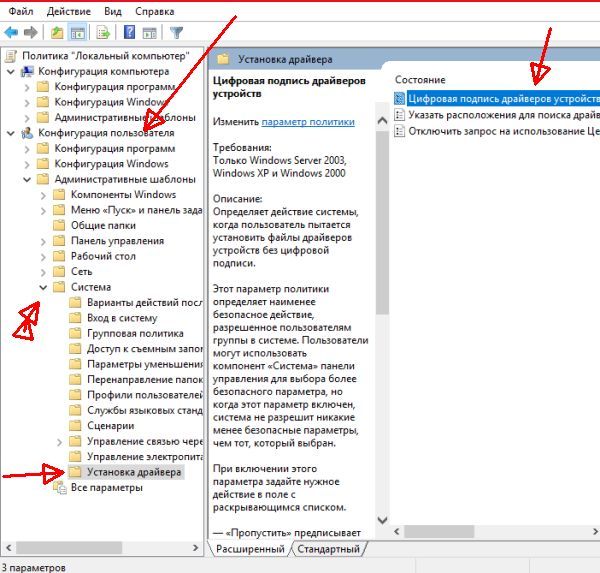Expand user Конфигурация программ node
The height and width of the screenshot is (573, 600).
coord(27,149)
